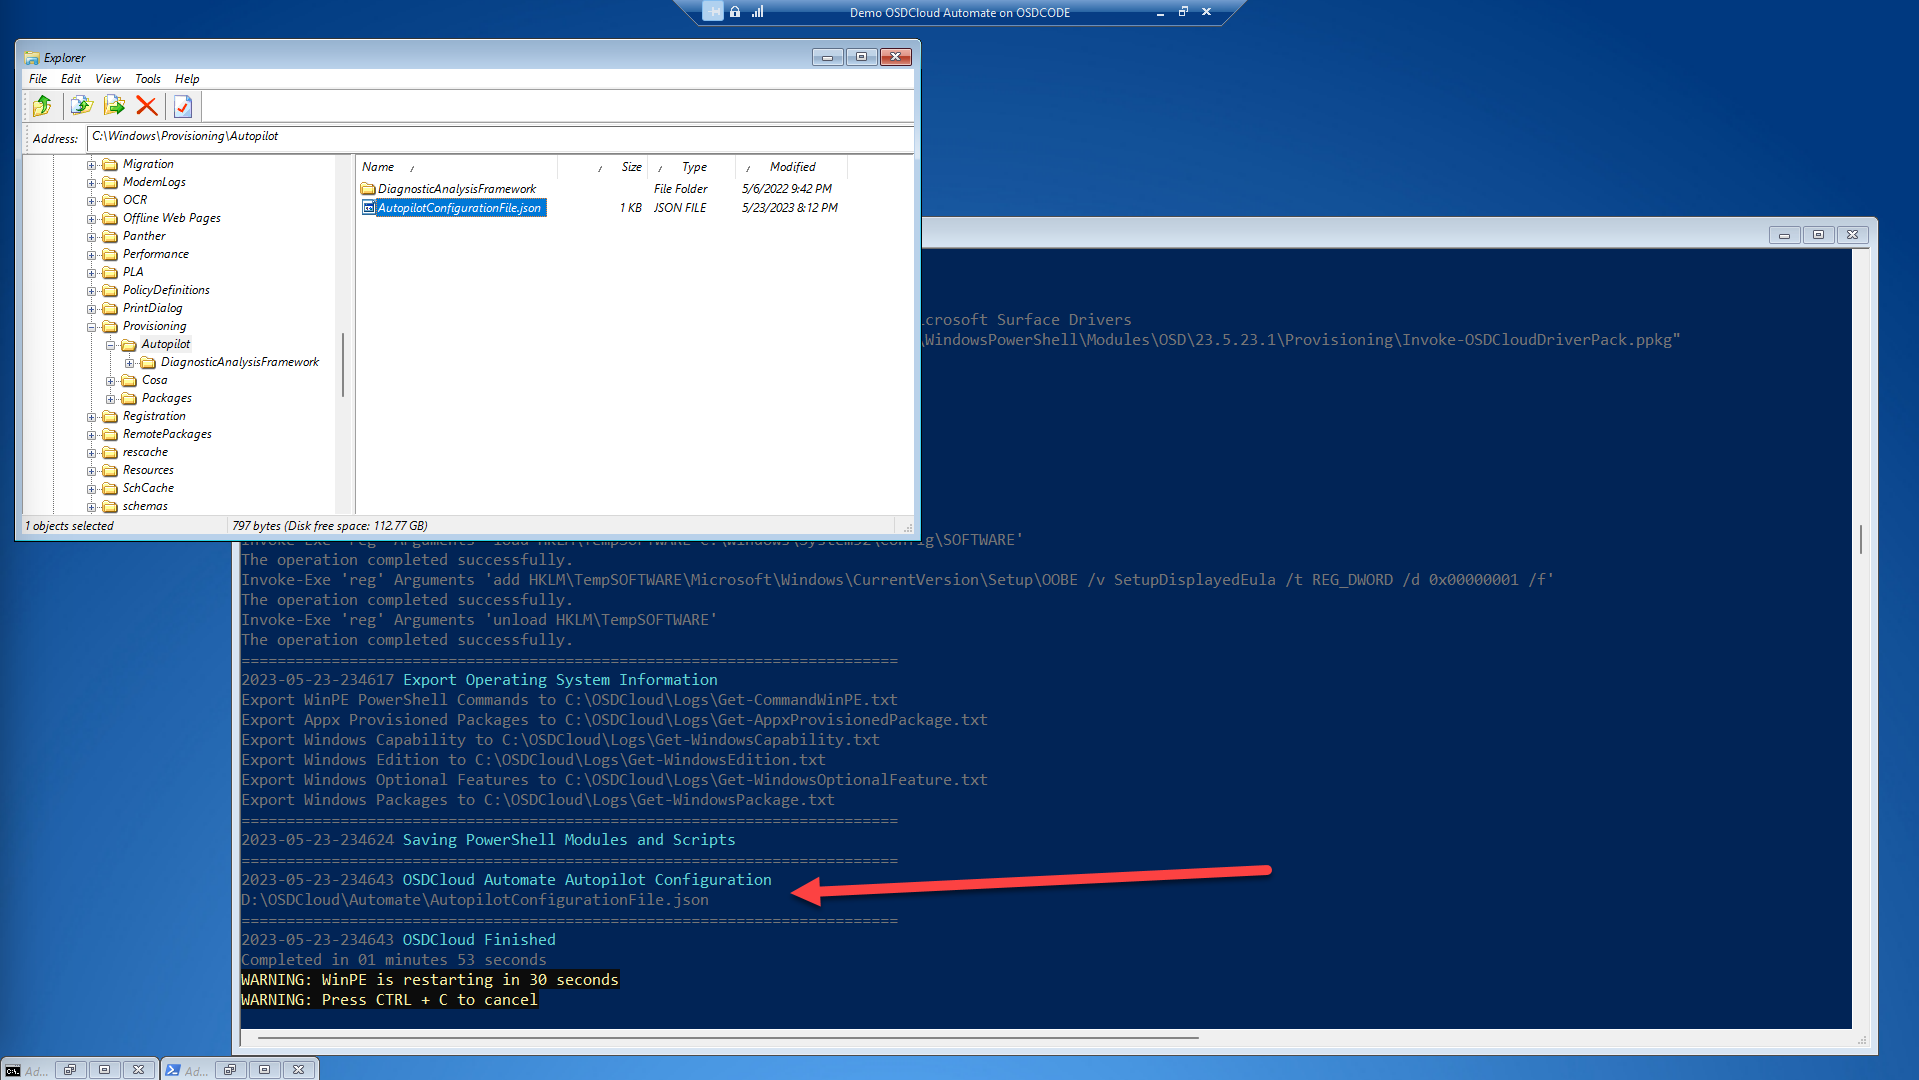Click the Up folder toolbar icon

[x=42, y=106]
